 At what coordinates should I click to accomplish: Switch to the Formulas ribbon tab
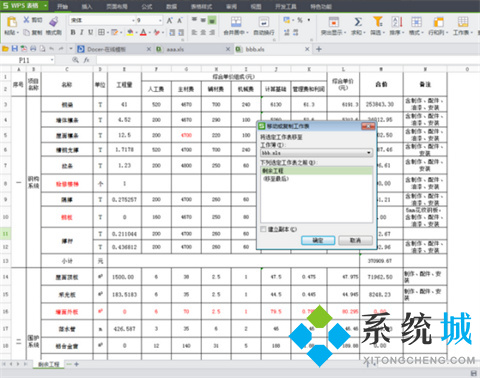click(x=147, y=6)
